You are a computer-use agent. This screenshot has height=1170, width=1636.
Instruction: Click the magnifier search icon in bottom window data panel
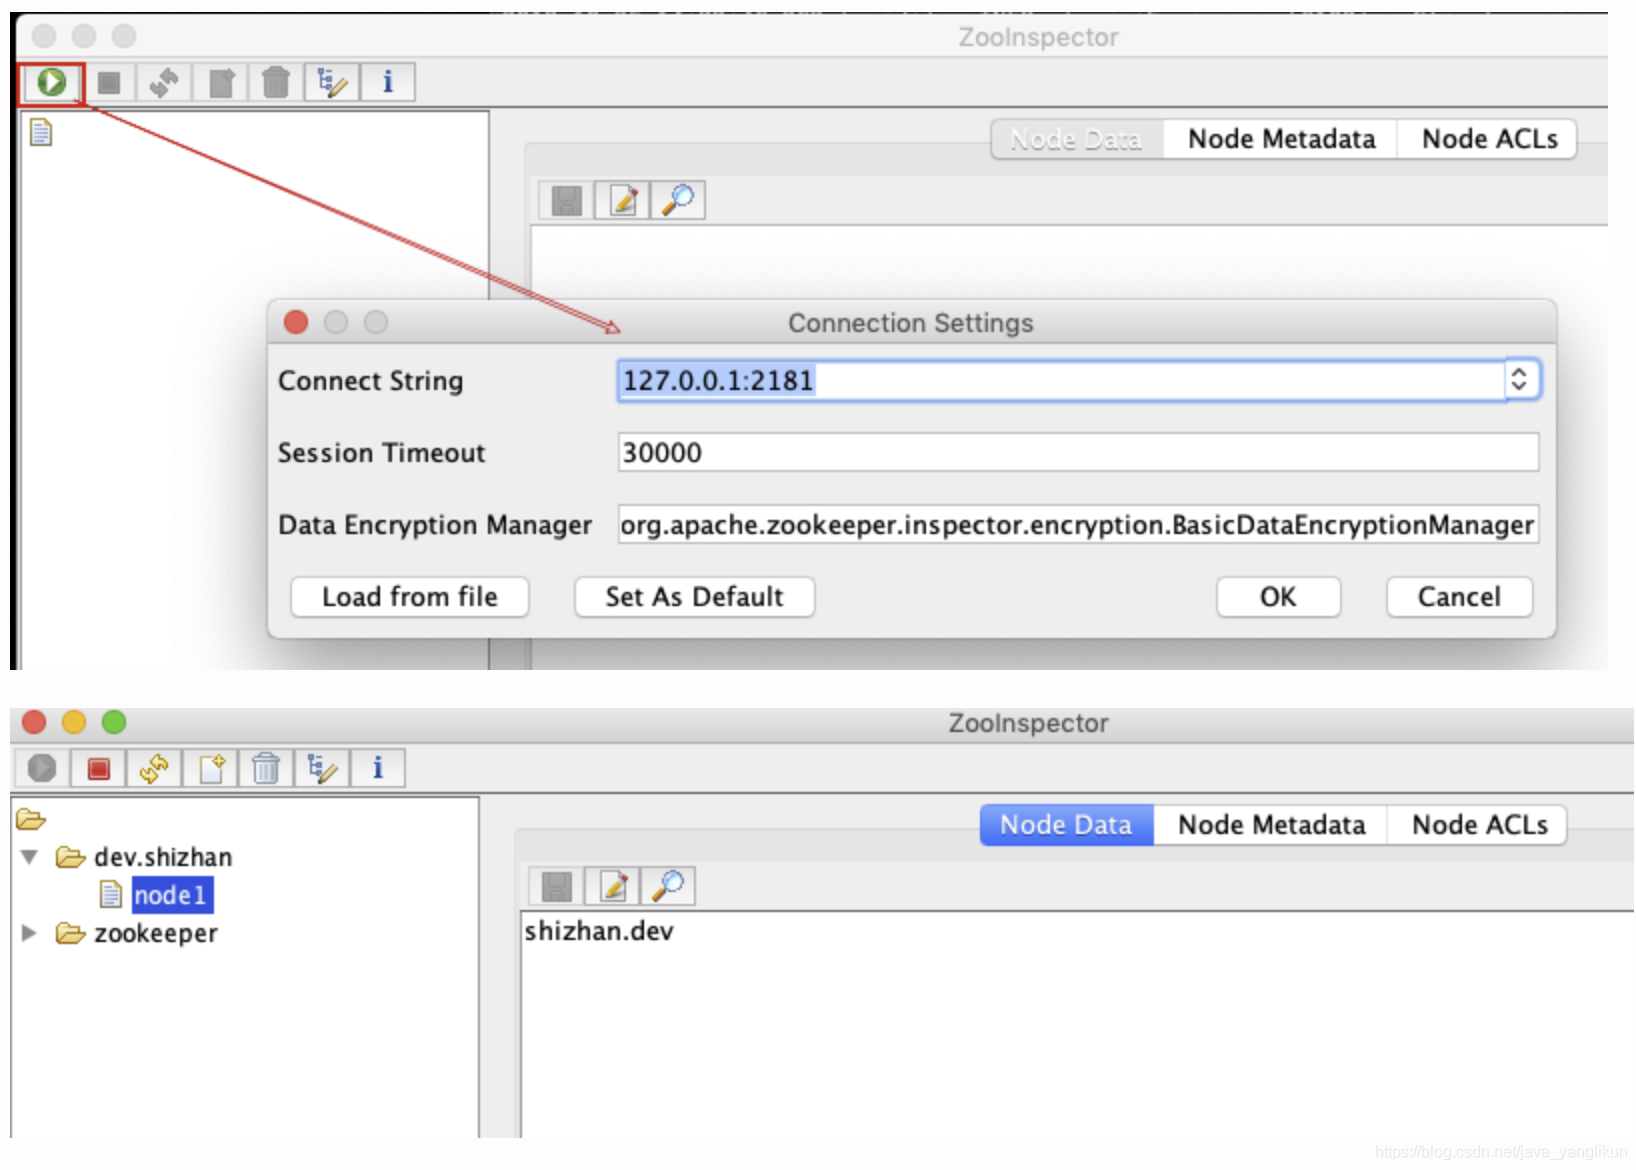tap(668, 887)
